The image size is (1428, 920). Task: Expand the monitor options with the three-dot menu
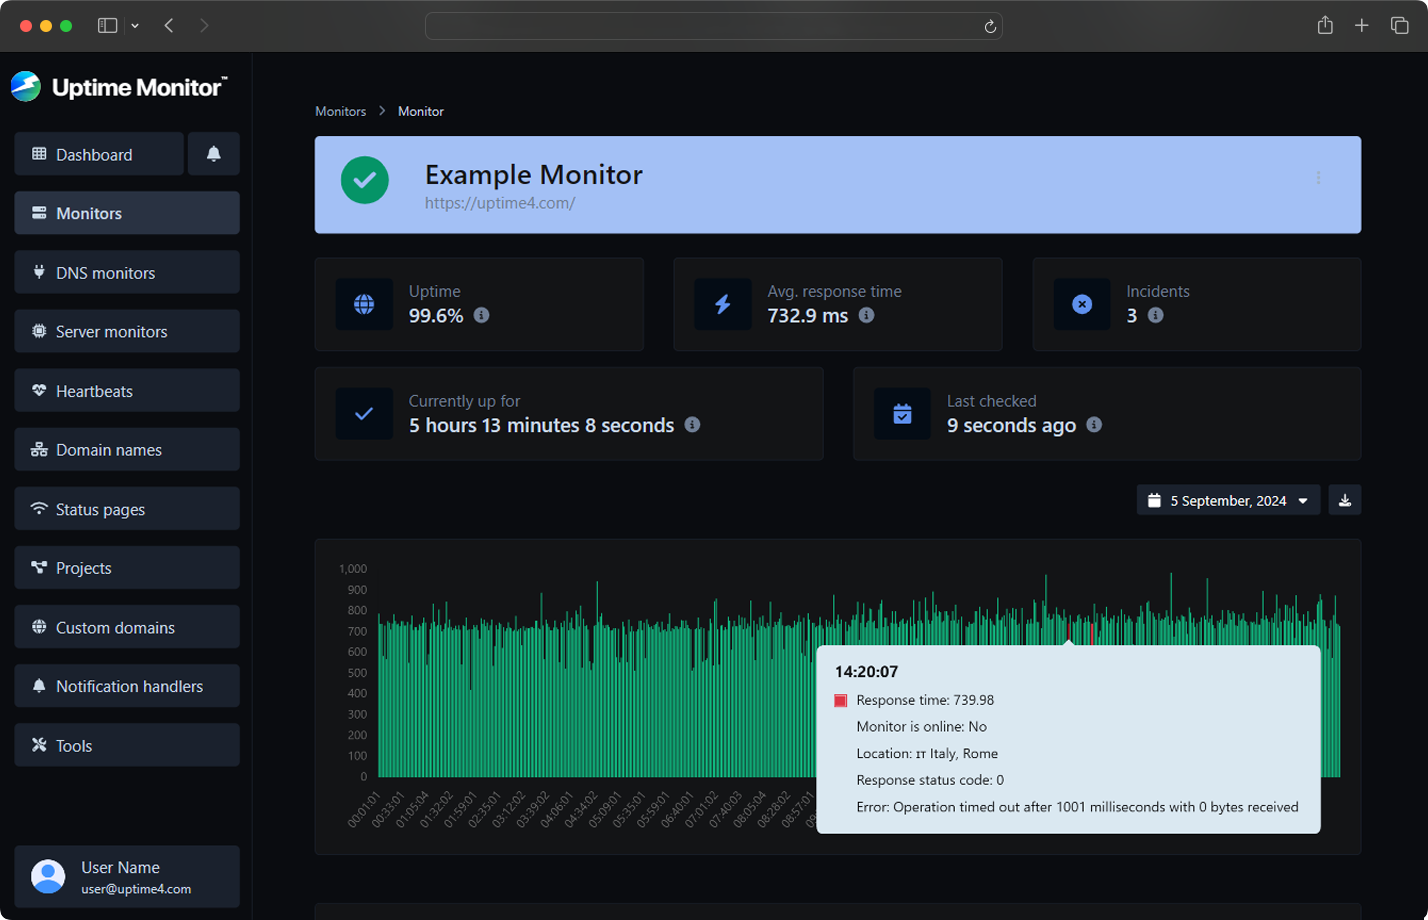tap(1319, 178)
